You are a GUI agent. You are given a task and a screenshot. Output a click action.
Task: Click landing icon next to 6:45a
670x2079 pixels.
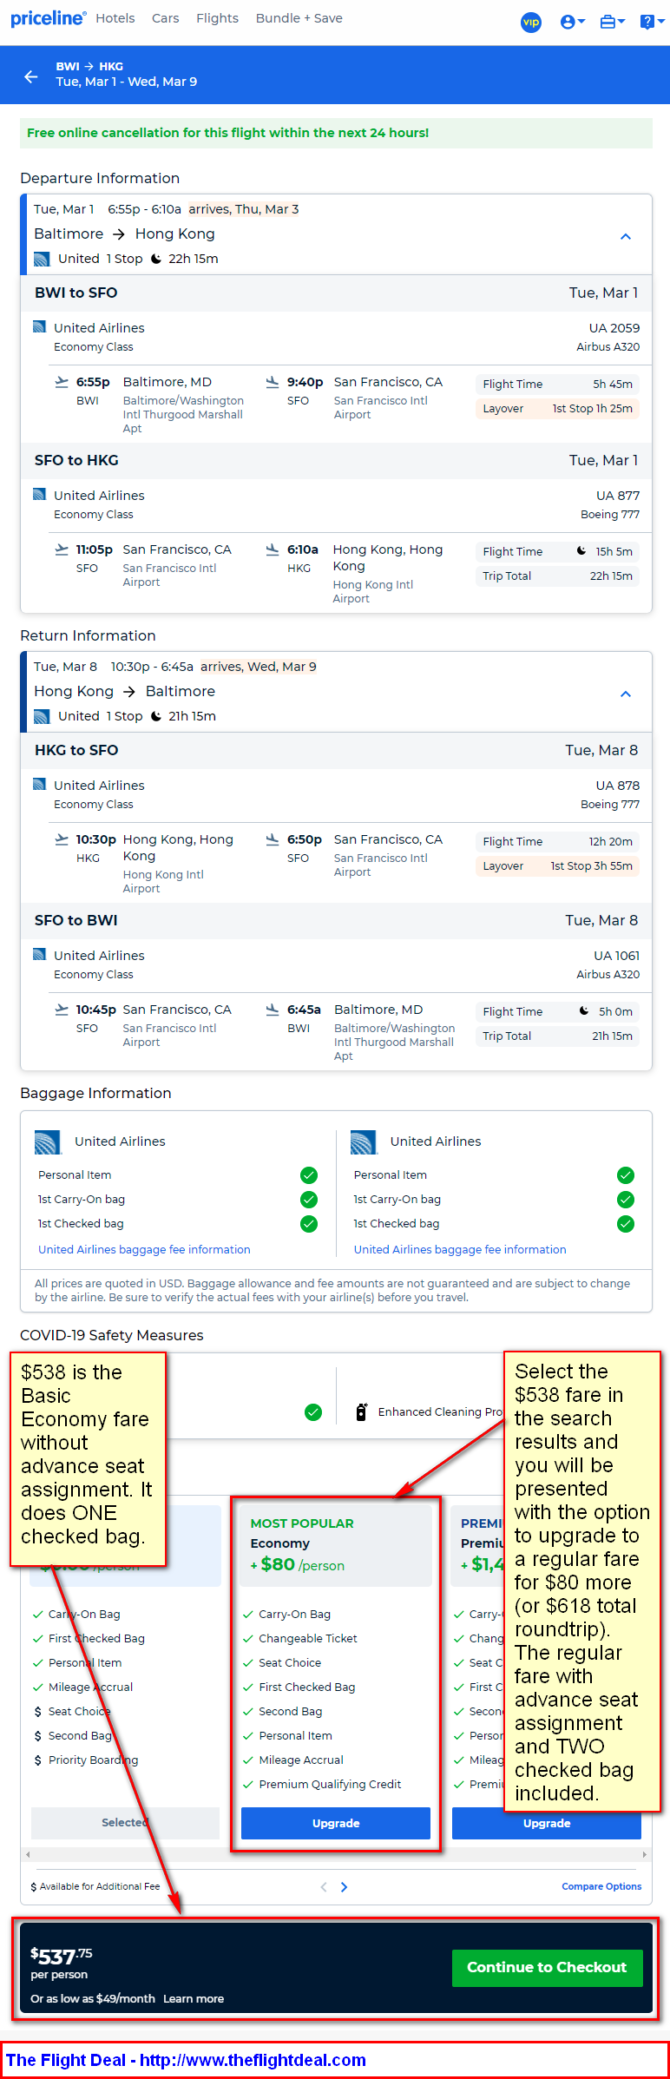(x=272, y=1009)
